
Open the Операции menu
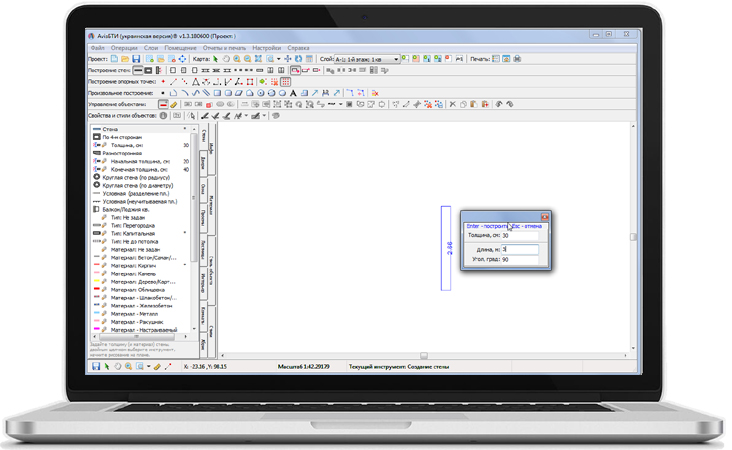(124, 48)
